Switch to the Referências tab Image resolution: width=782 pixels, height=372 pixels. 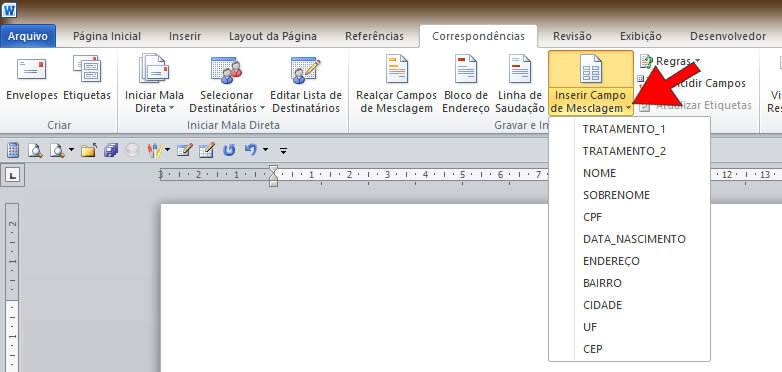(x=375, y=36)
